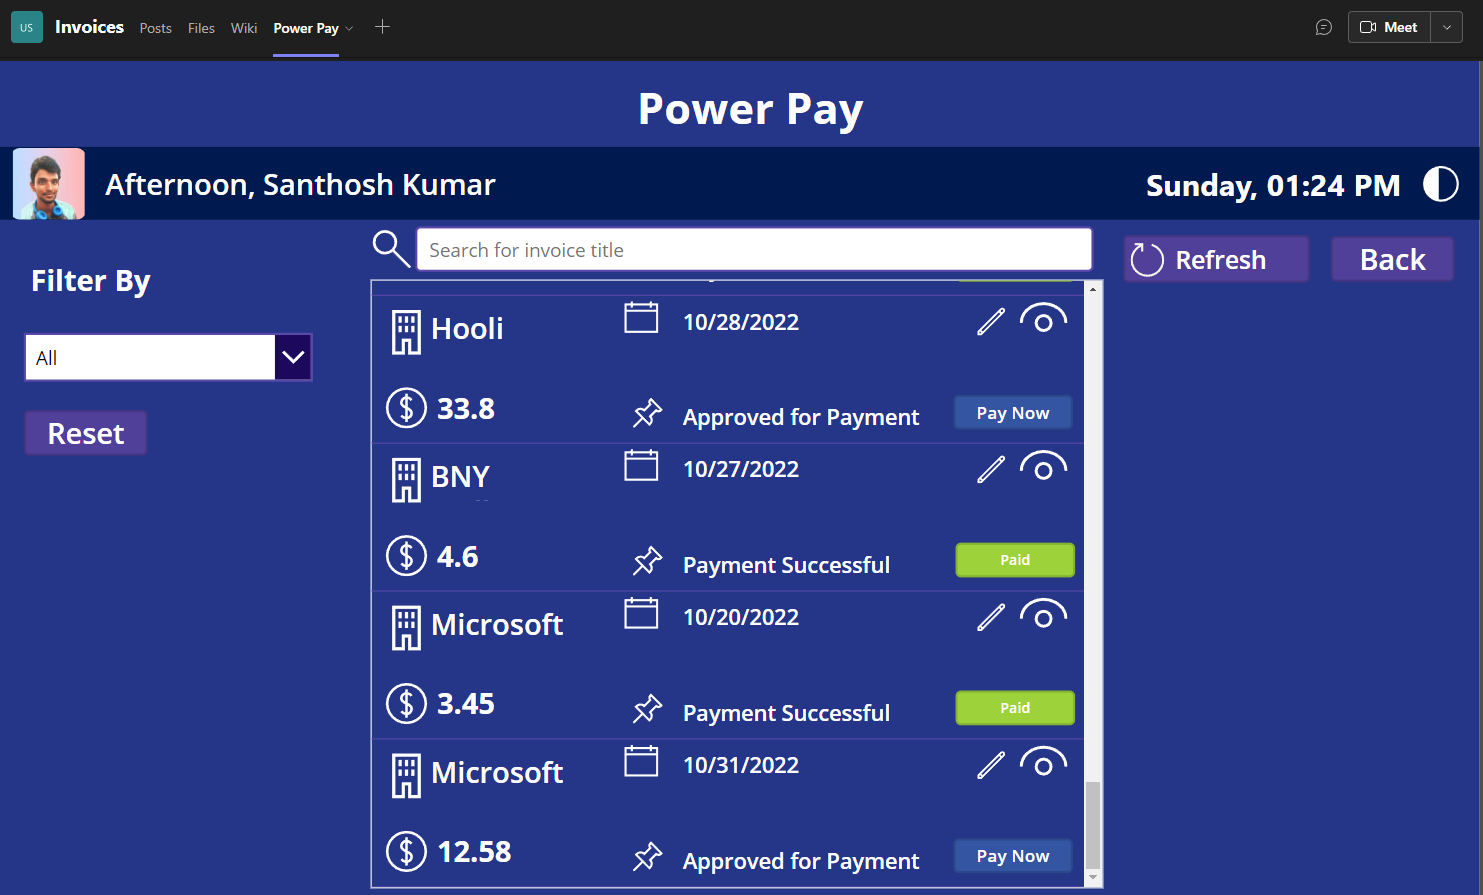Click the search magnifier icon
1483x895 pixels.
[391, 249]
